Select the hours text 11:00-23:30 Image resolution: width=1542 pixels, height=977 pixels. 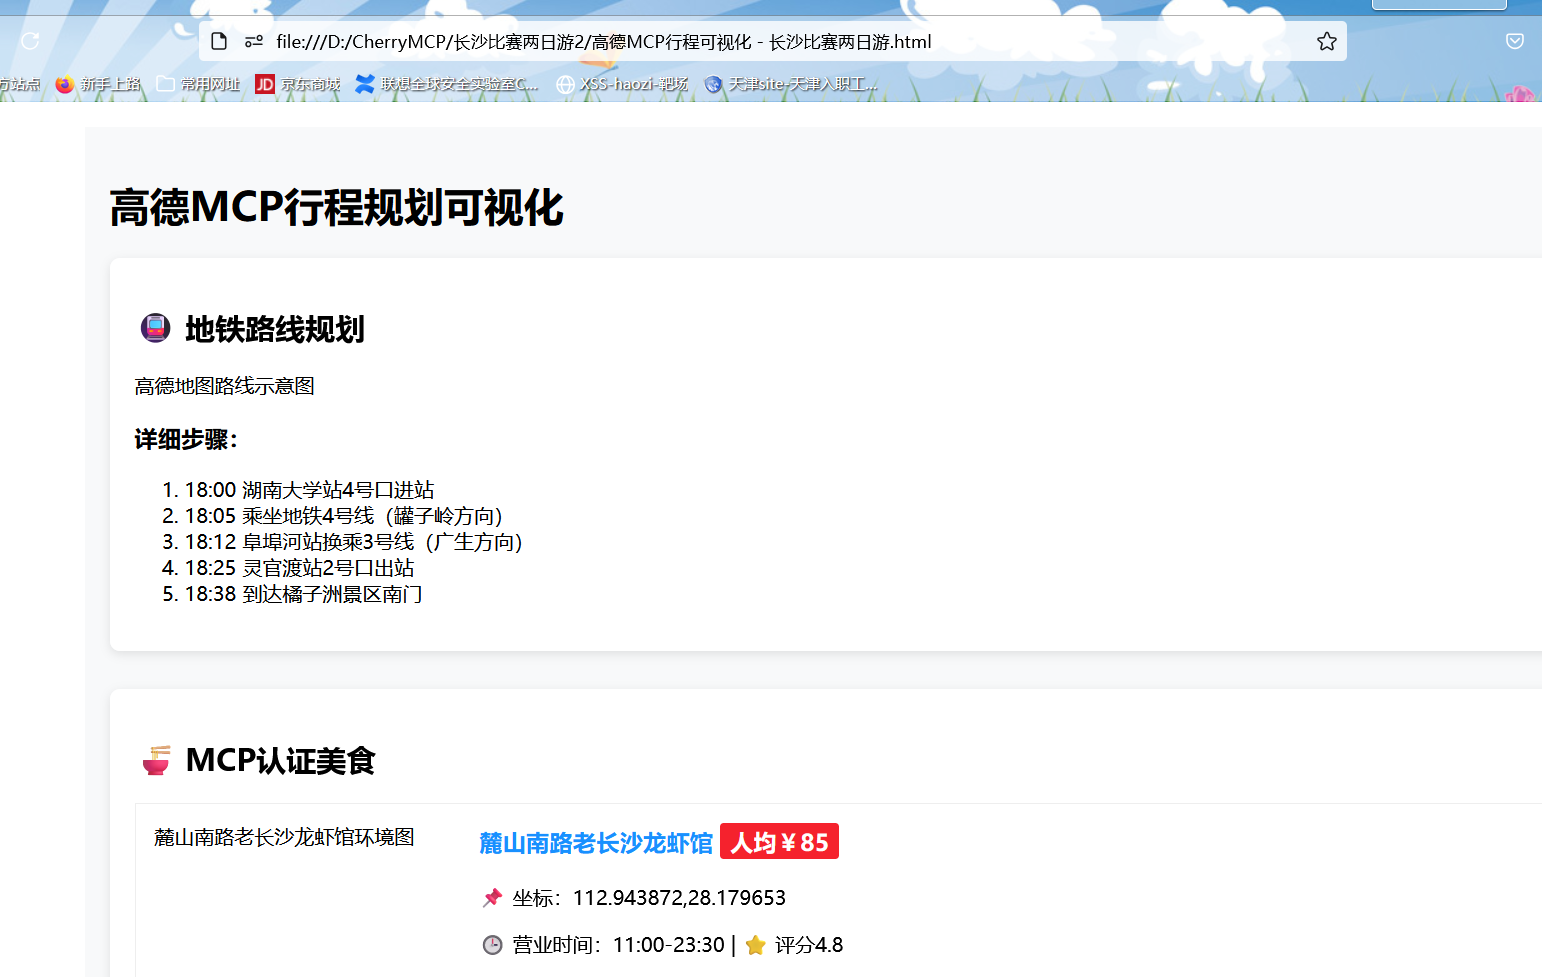668,945
